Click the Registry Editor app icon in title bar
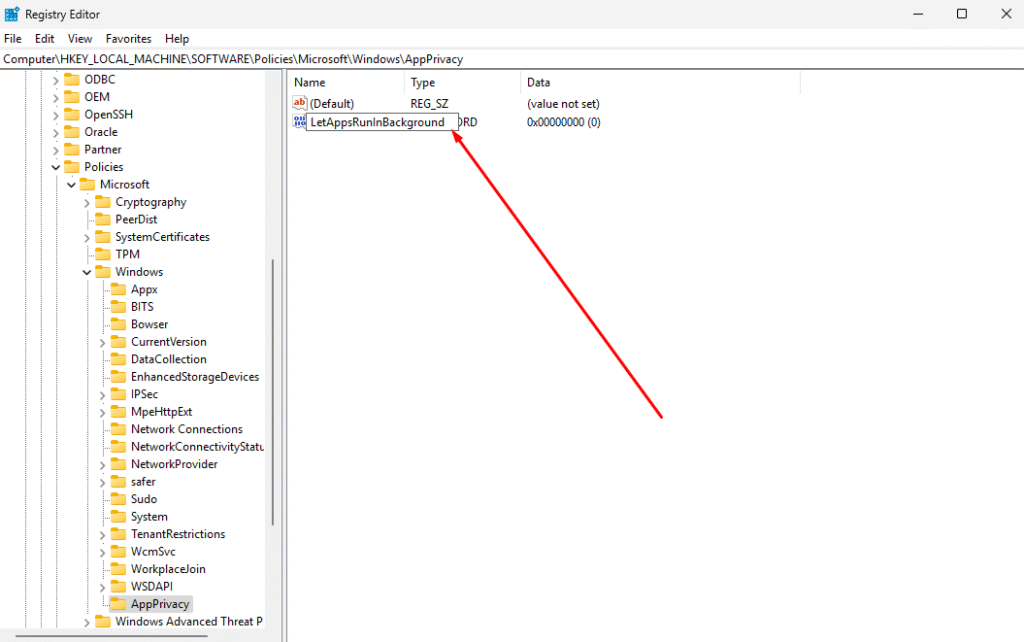 (12, 14)
